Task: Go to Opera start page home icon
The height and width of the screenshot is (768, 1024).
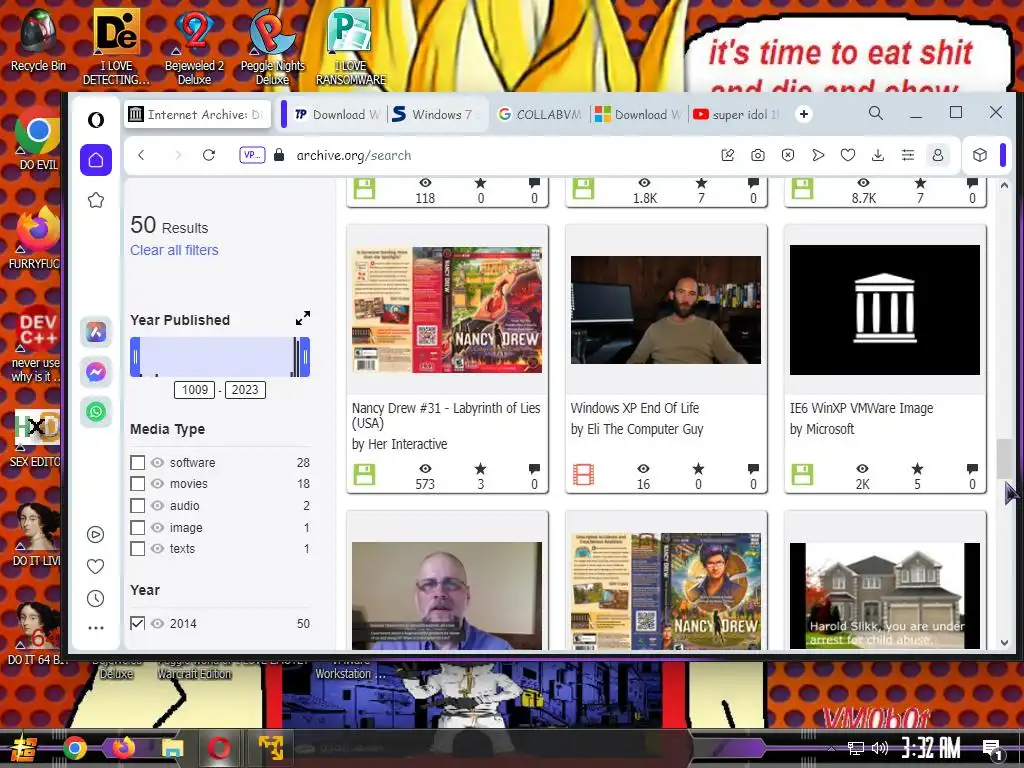Action: [96, 160]
